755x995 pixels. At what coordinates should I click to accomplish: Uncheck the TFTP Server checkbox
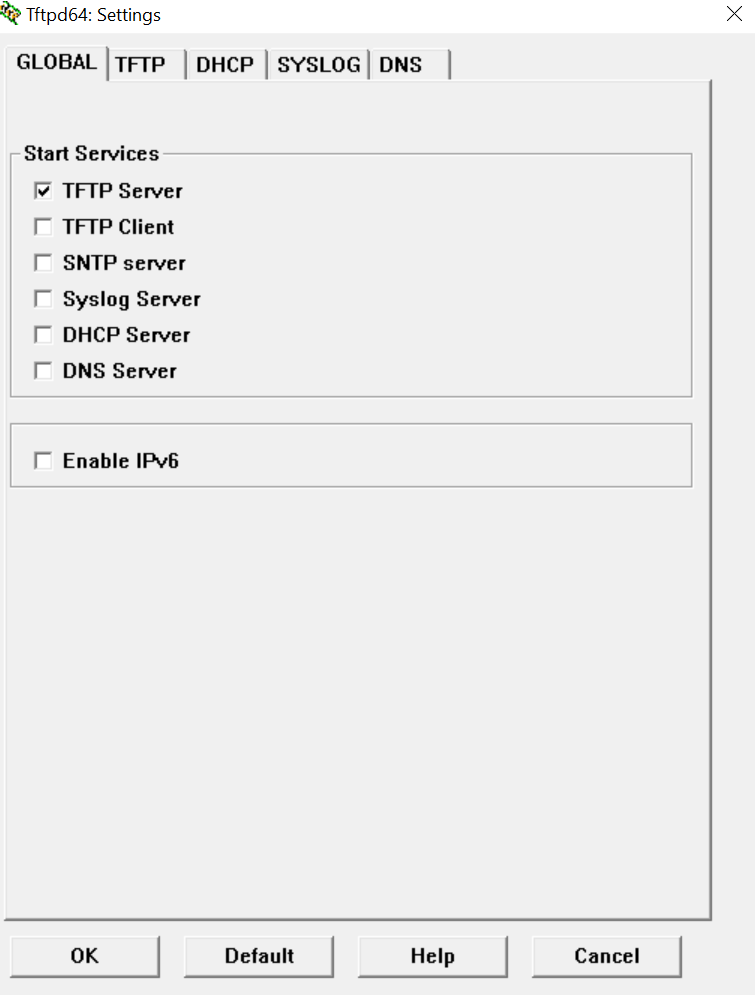tap(43, 190)
